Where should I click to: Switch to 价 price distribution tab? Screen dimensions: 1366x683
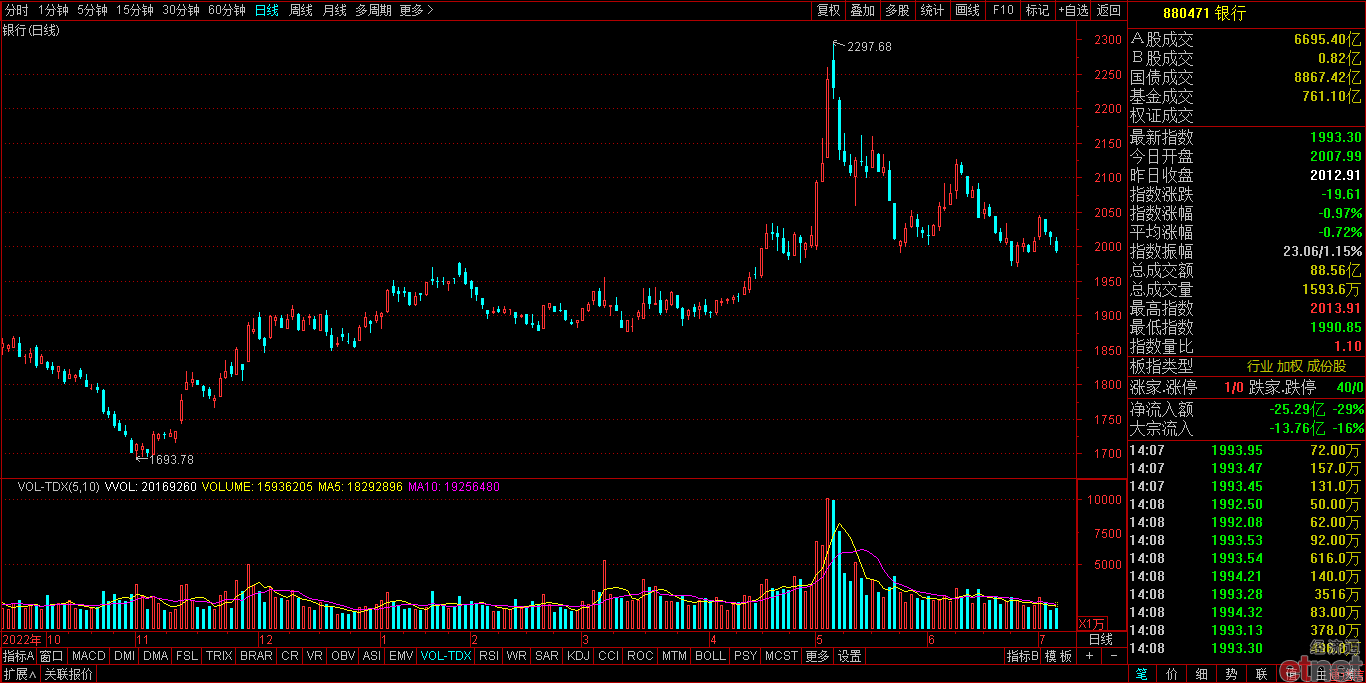click(x=1172, y=673)
